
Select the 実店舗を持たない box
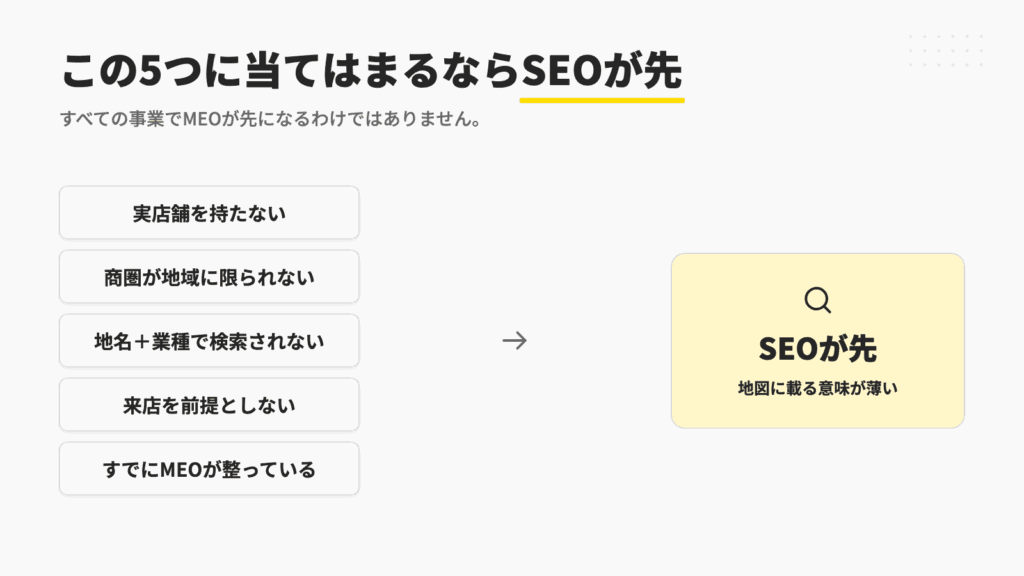point(209,213)
